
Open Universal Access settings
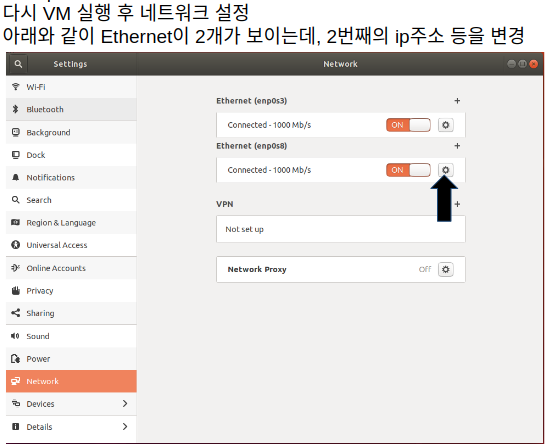pos(71,245)
